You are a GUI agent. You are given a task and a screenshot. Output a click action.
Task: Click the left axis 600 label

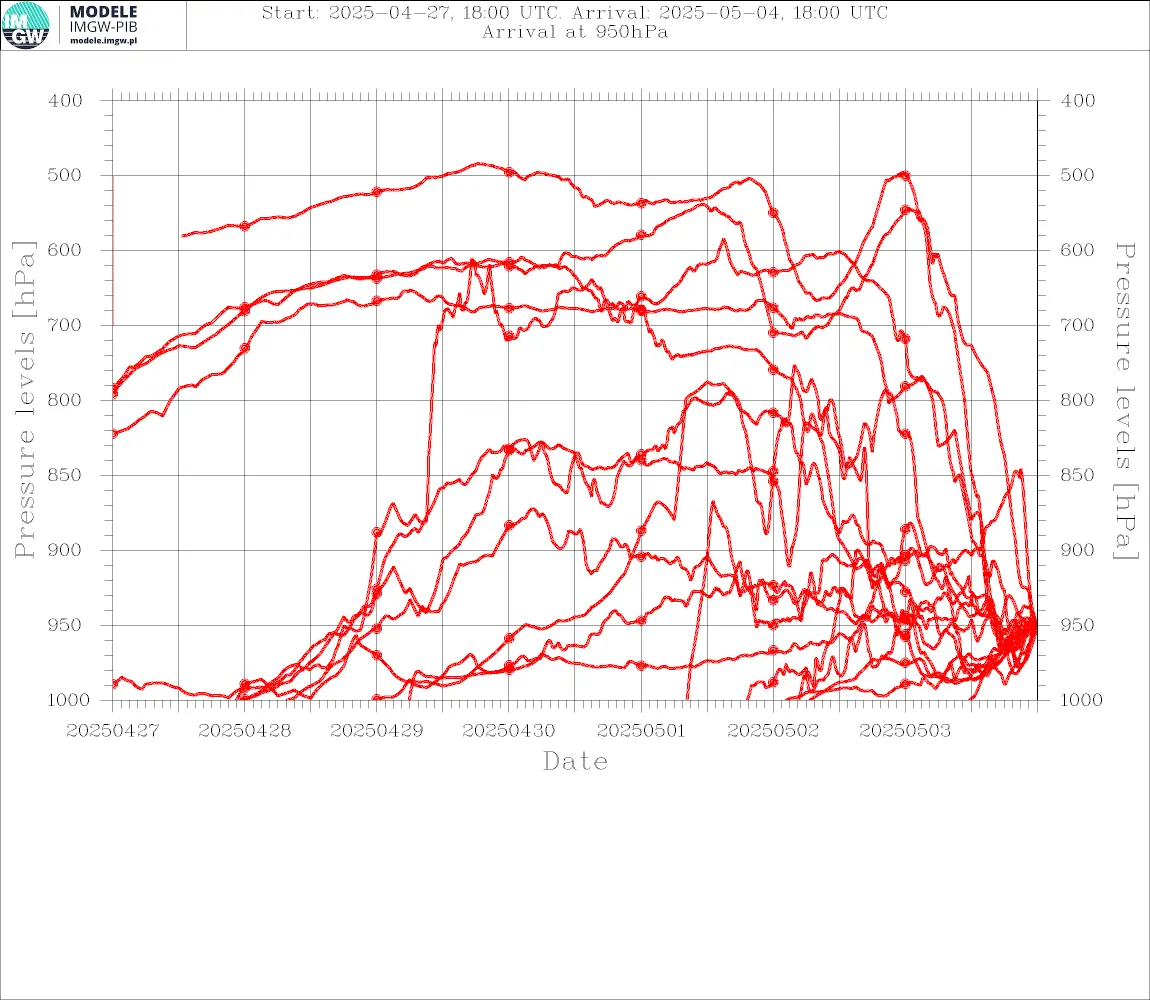(x=65, y=250)
